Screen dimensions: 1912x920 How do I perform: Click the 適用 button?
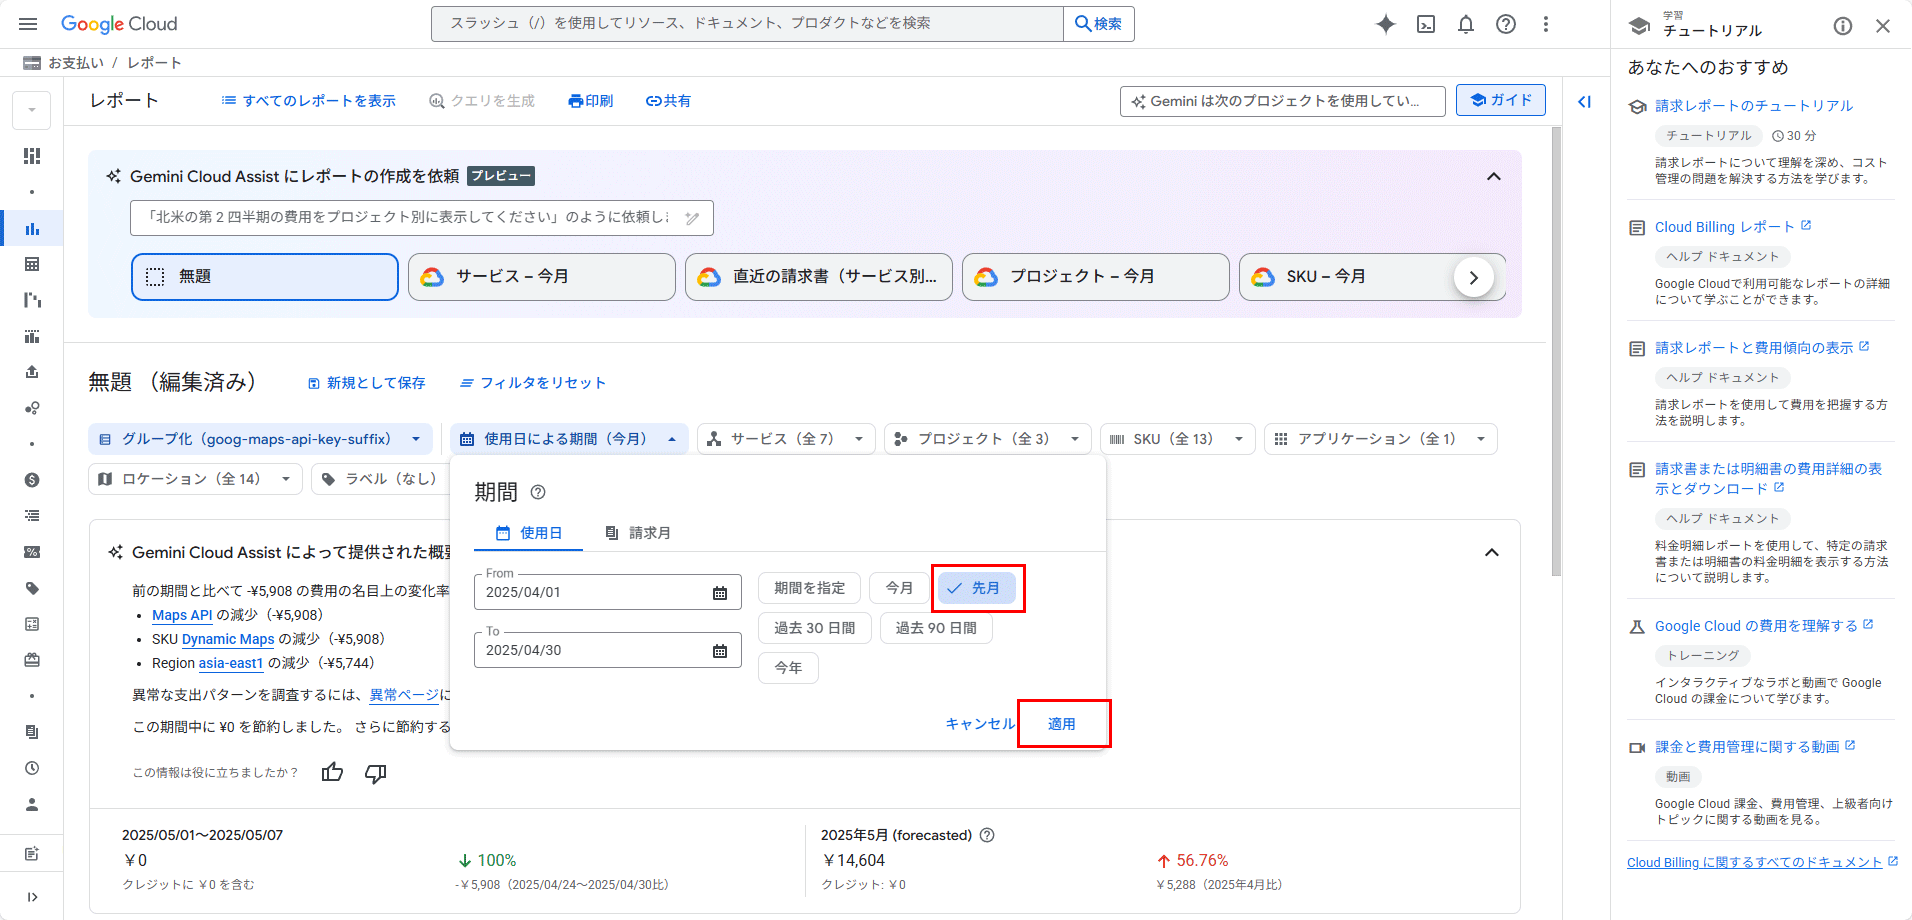pyautogui.click(x=1062, y=724)
